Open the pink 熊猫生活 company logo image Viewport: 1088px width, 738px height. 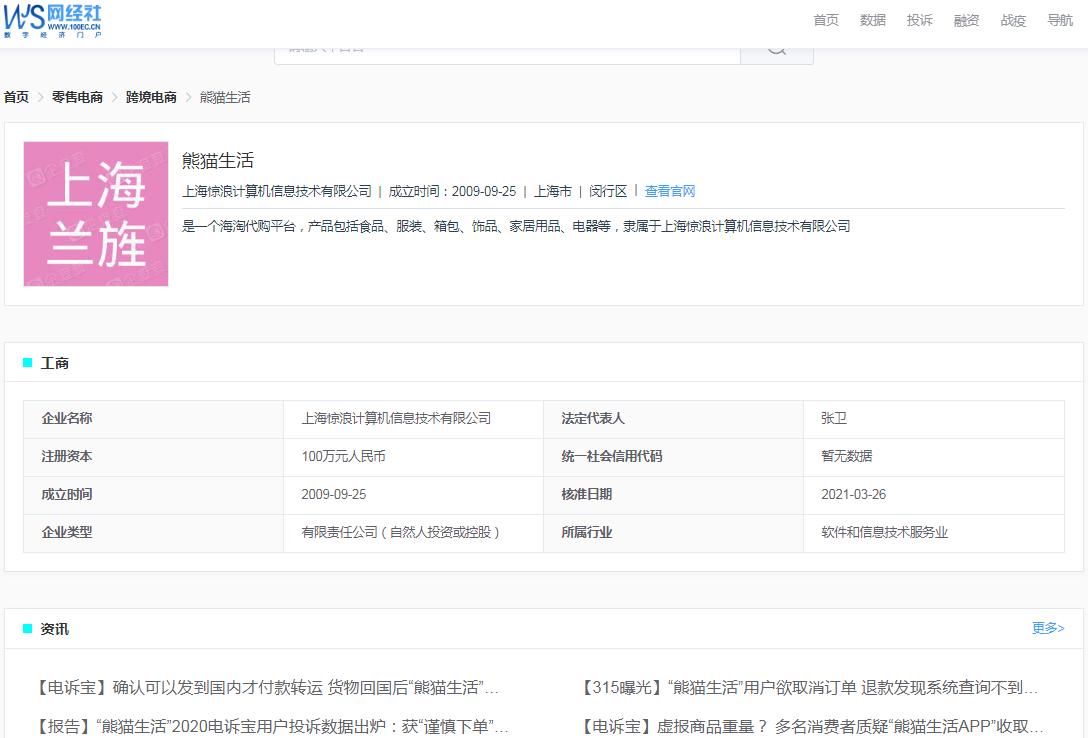[95, 213]
